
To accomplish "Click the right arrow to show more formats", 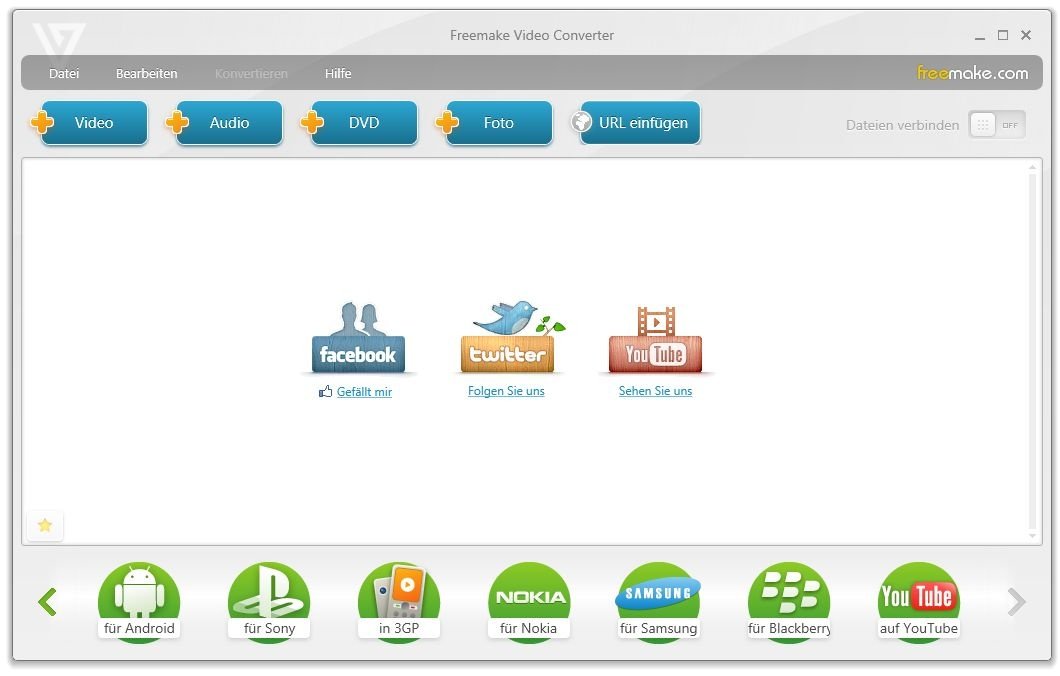I will pyautogui.click(x=1015, y=601).
